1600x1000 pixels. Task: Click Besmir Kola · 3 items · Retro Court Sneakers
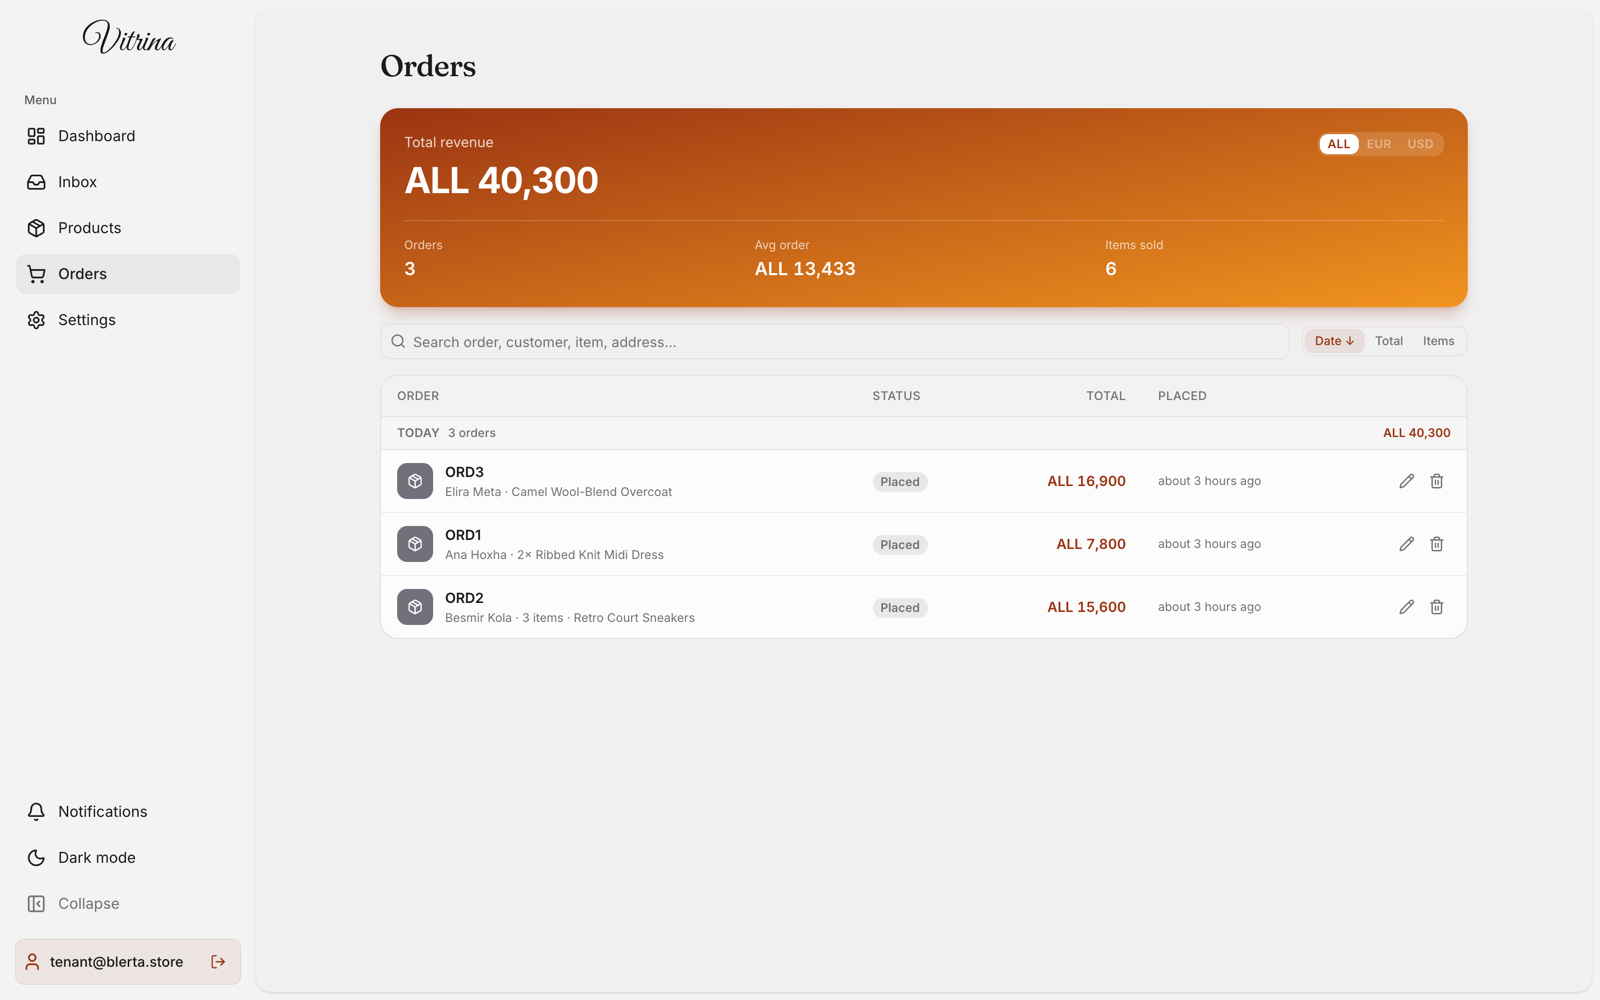point(570,618)
